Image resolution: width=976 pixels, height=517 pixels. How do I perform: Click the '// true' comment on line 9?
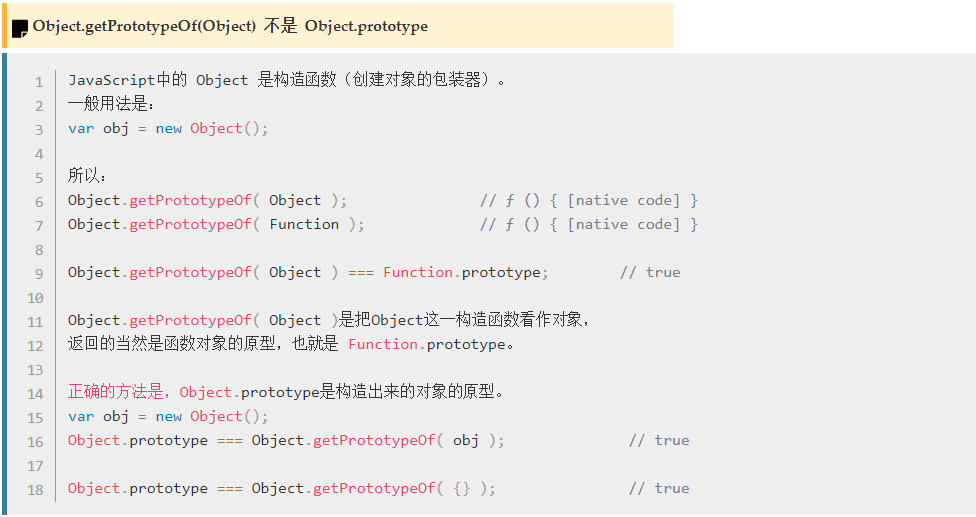tap(650, 272)
